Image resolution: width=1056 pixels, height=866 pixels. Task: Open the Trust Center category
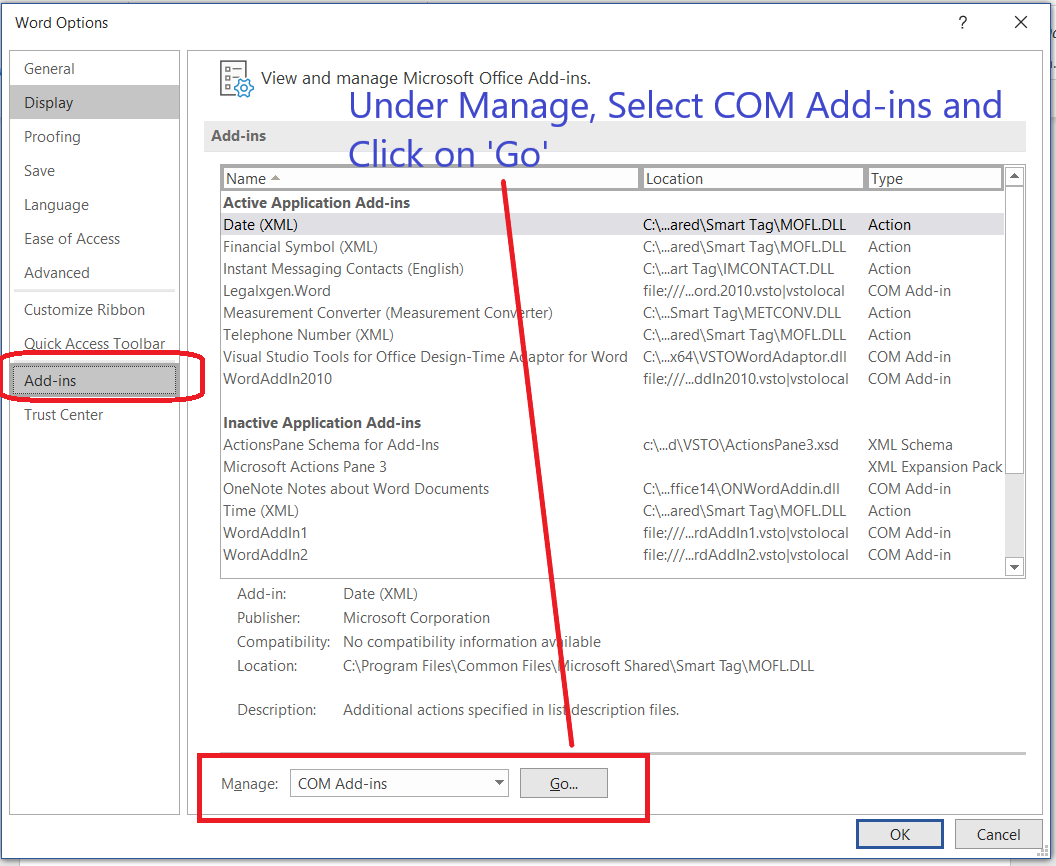pyautogui.click(x=64, y=415)
